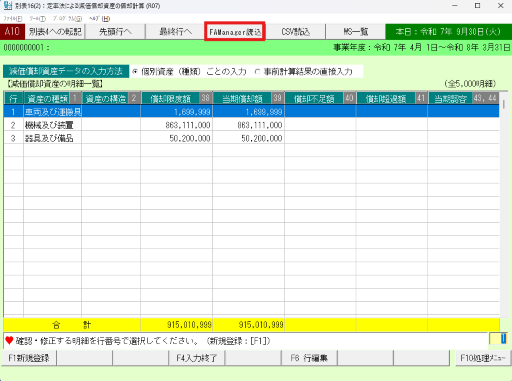Click the 当期償却額 column header
This screenshot has height=381, width=512.
248,98
